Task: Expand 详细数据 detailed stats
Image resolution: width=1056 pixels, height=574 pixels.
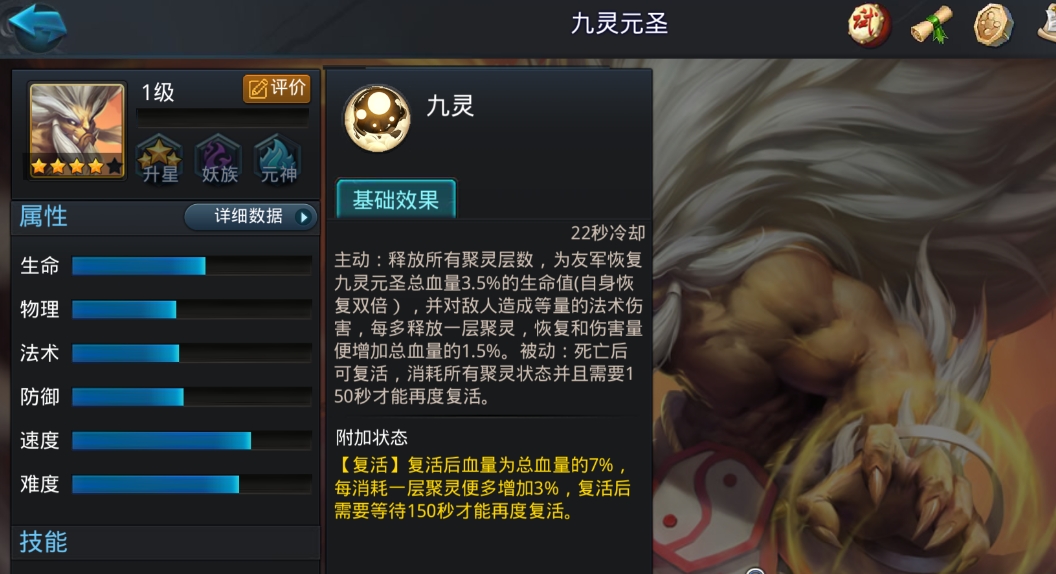Action: 251,216
